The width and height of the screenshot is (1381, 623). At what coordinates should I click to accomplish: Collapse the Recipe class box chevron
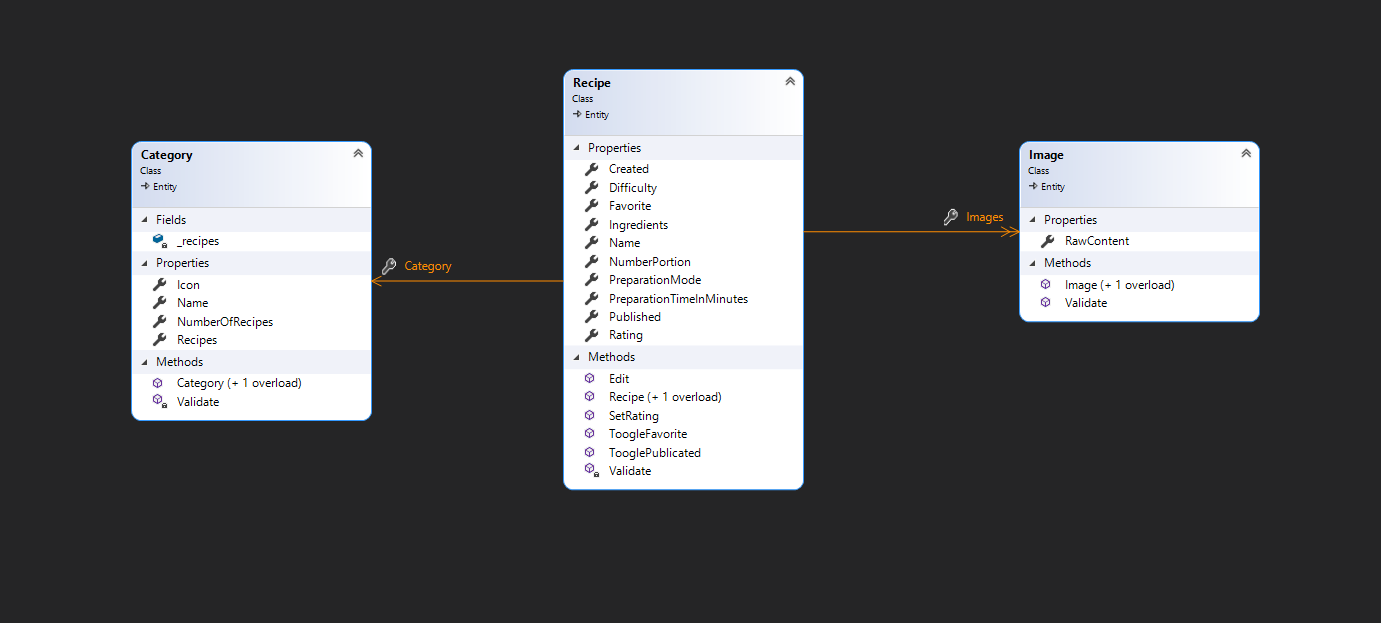point(790,81)
